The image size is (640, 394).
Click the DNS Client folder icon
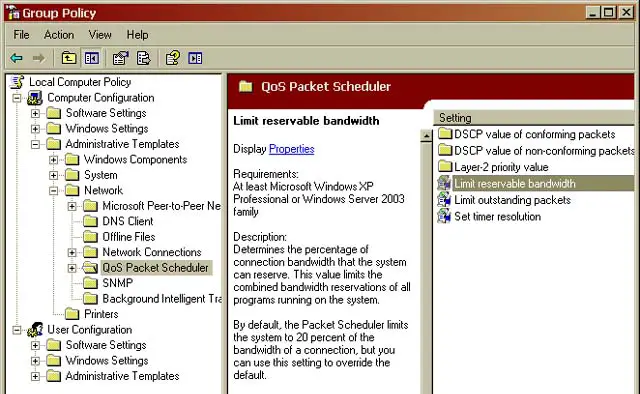pos(90,221)
